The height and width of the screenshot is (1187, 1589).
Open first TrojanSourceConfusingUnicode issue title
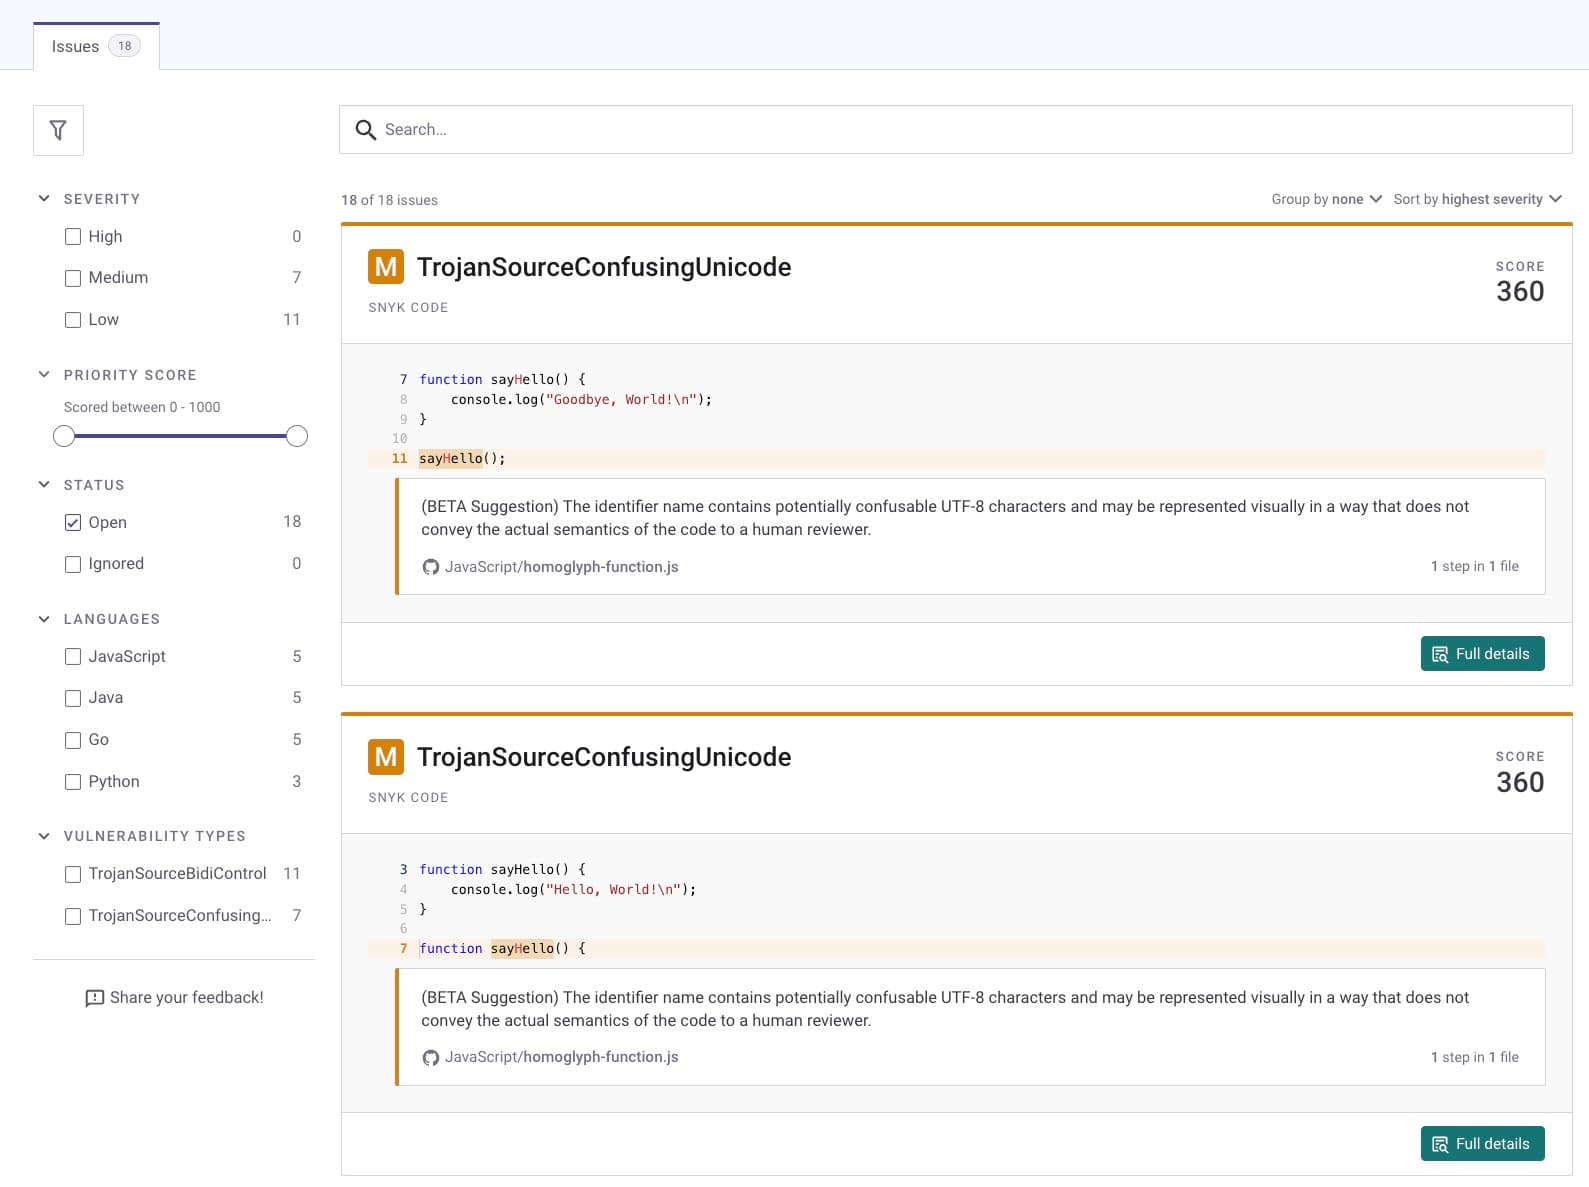[x=604, y=267]
